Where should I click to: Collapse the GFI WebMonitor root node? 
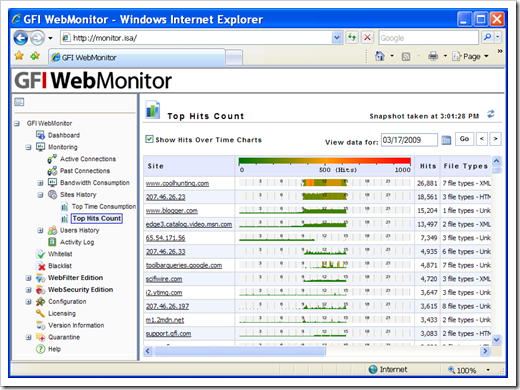(x=17, y=124)
